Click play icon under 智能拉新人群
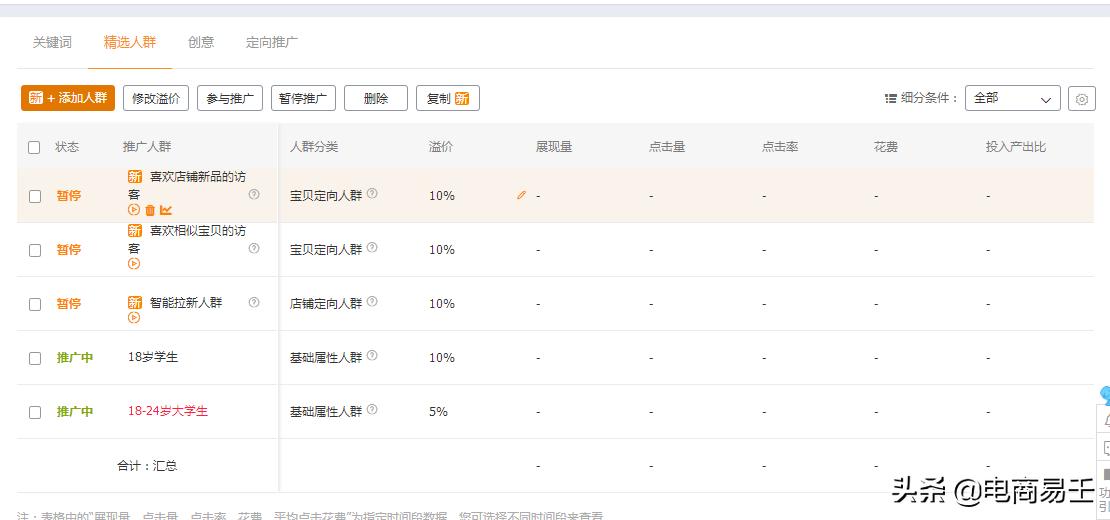The height and width of the screenshot is (520, 1110). pyautogui.click(x=134, y=318)
